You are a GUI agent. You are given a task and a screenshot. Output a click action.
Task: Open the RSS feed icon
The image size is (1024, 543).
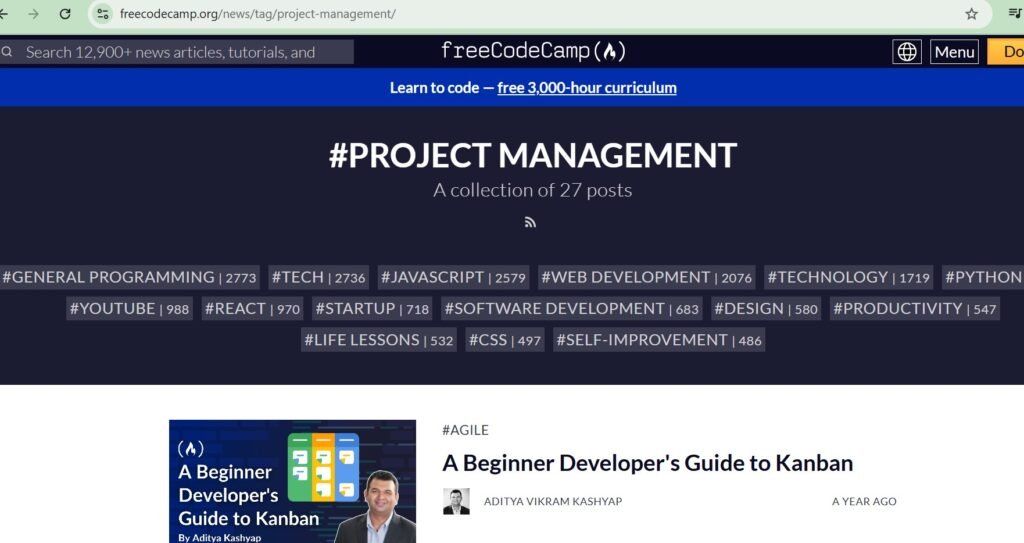pos(530,223)
